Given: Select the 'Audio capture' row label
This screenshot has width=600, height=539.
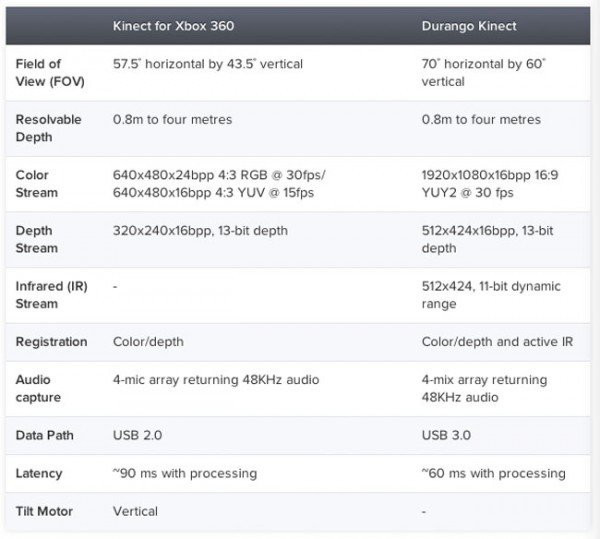Looking at the screenshot, I should [x=38, y=389].
